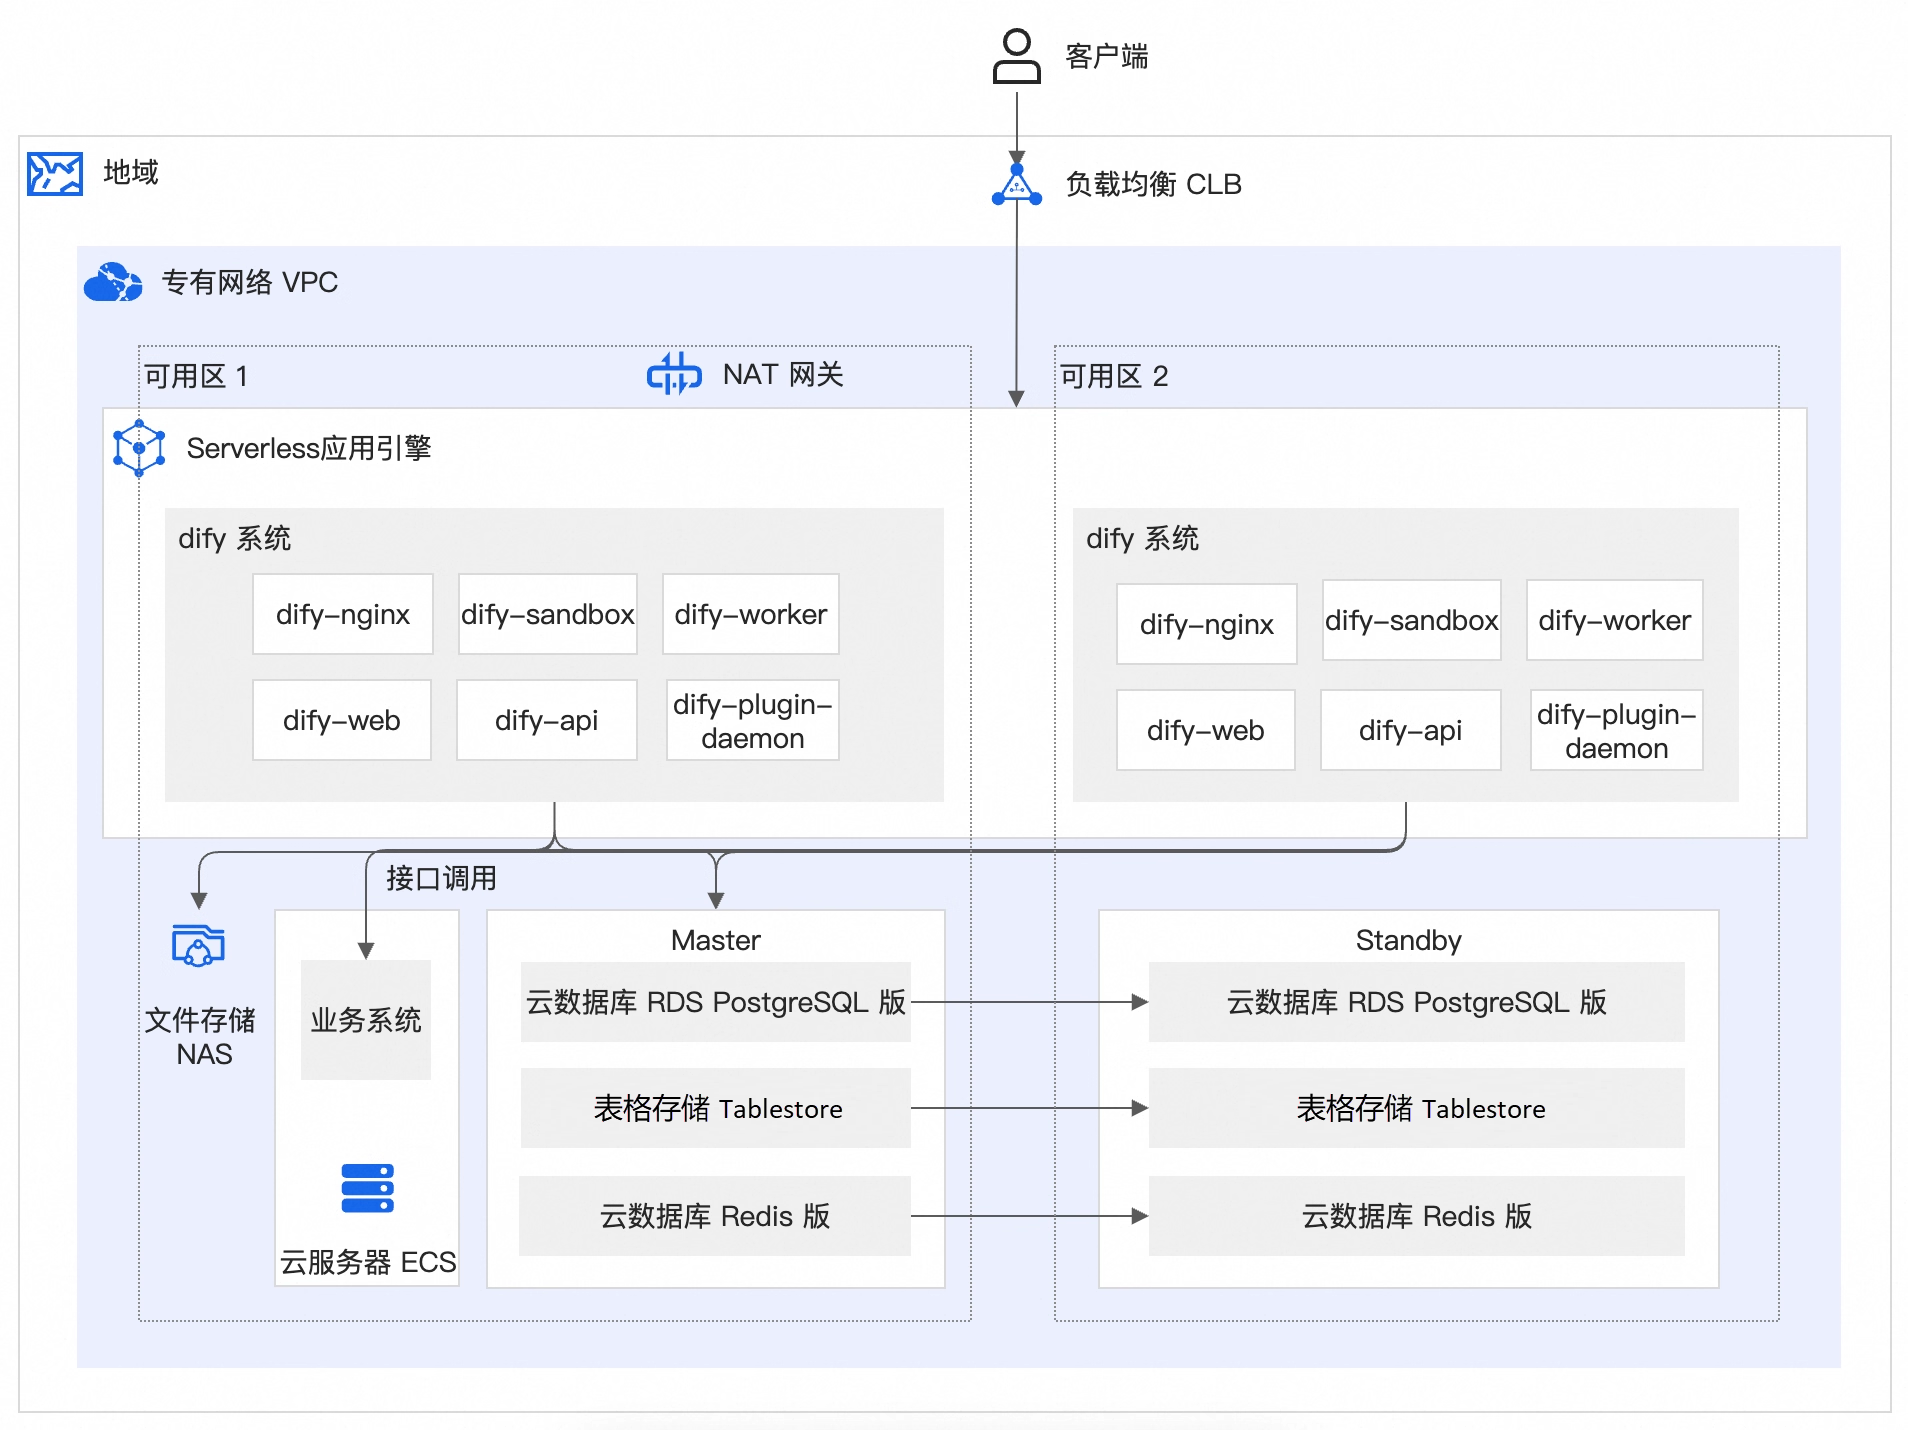Click Standby 表格存储 Tablestore box
Viewport: 1908px width, 1430px height.
pos(1417,1108)
